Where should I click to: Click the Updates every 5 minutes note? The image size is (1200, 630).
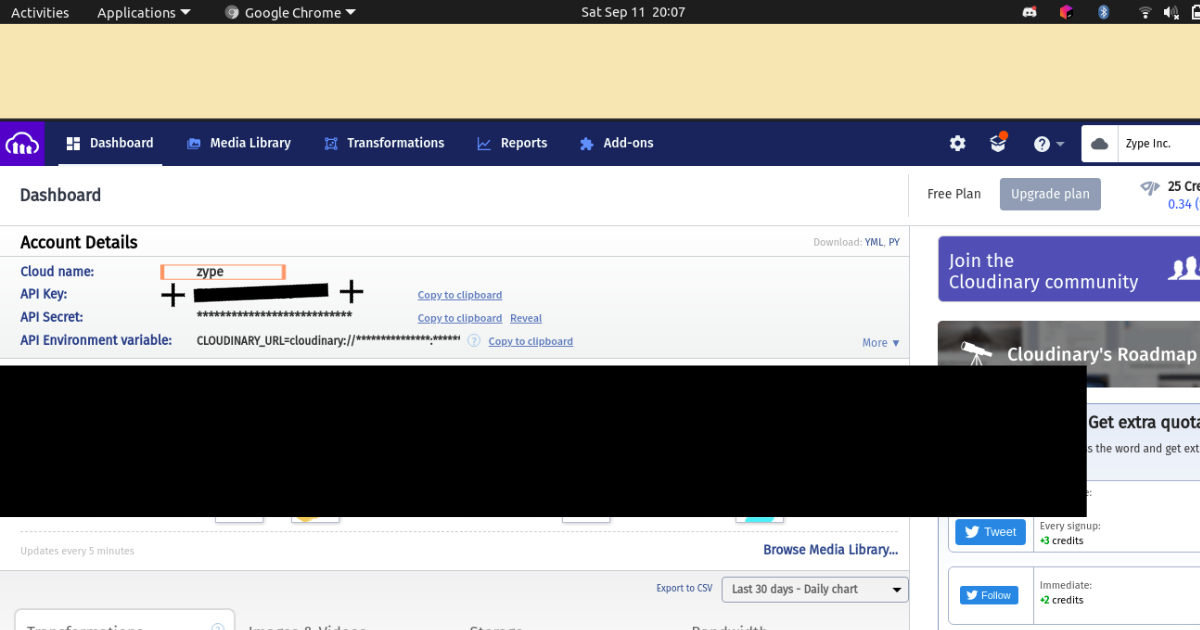coord(77,551)
